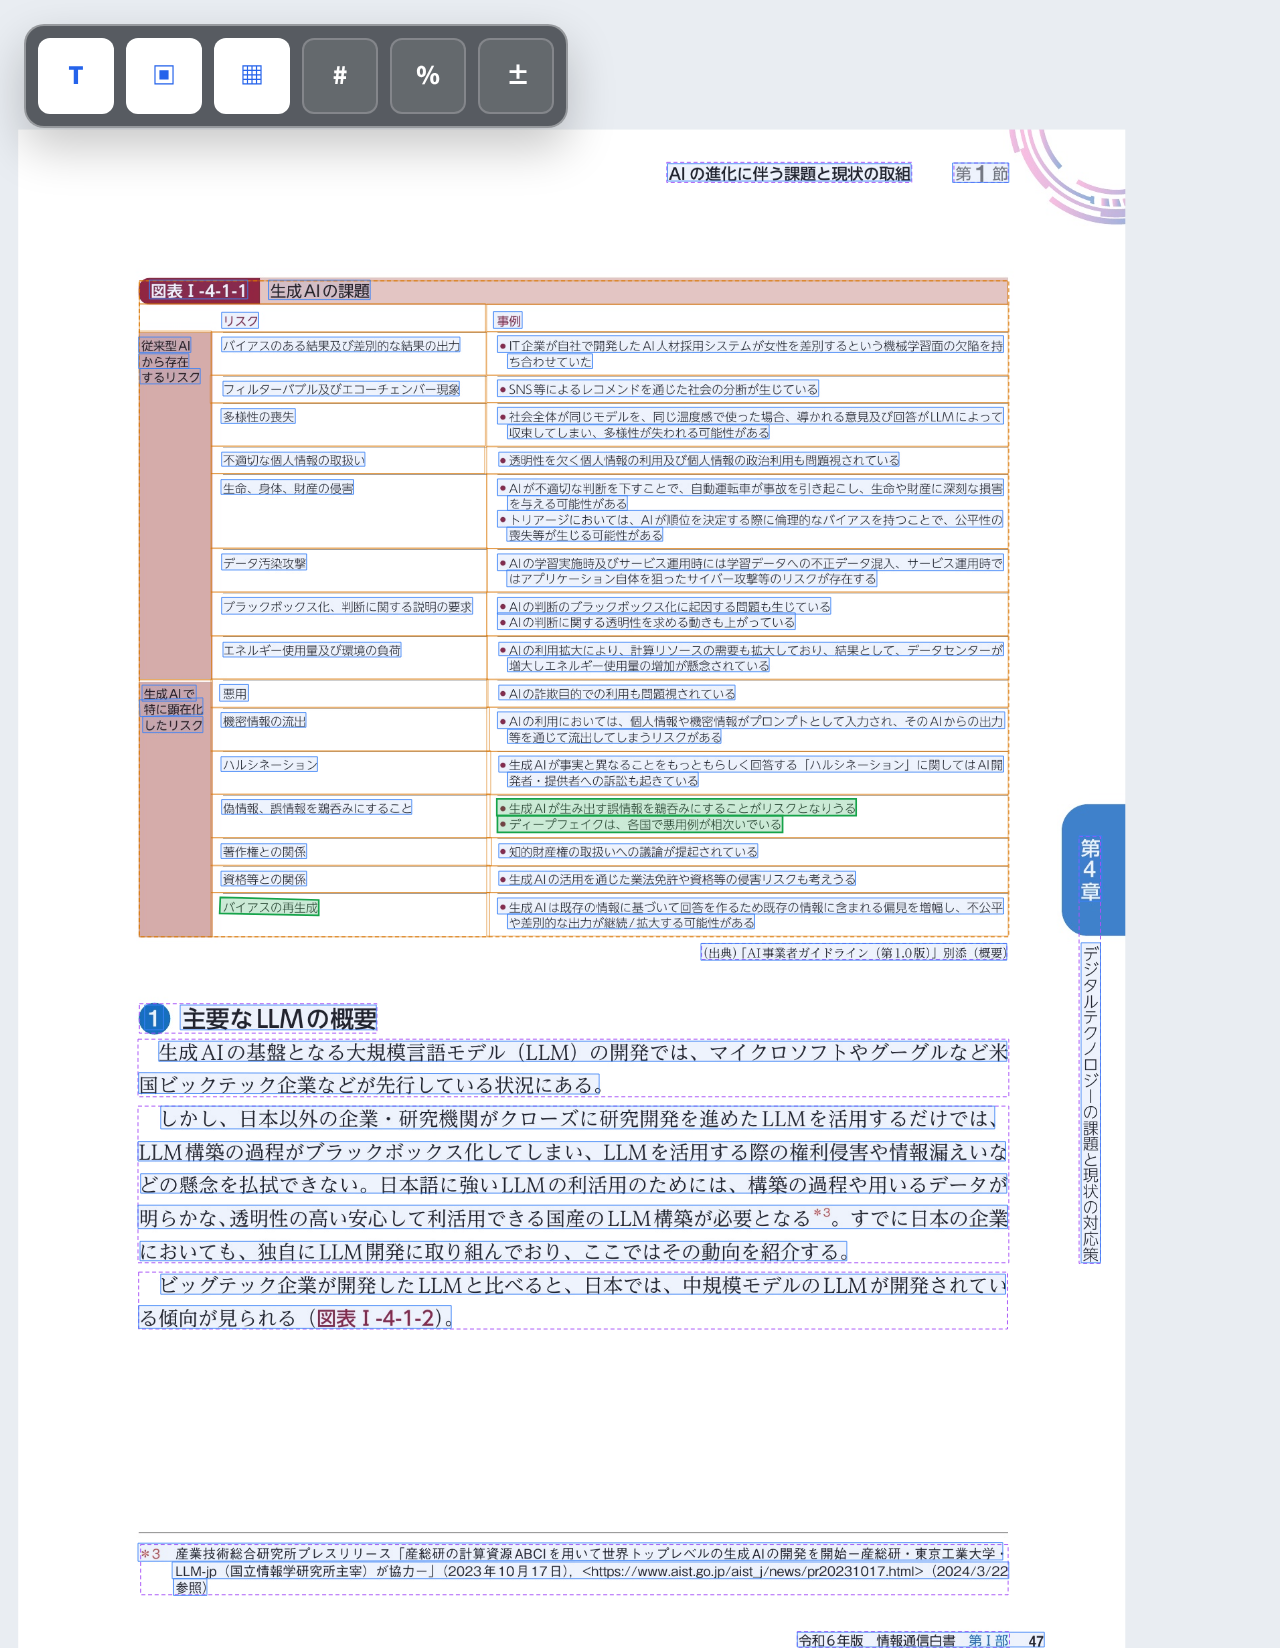The width and height of the screenshot is (1280, 1648).
Task: Click the source citation '(出典)「AI事業者ガイドライン」'
Action: 854,953
